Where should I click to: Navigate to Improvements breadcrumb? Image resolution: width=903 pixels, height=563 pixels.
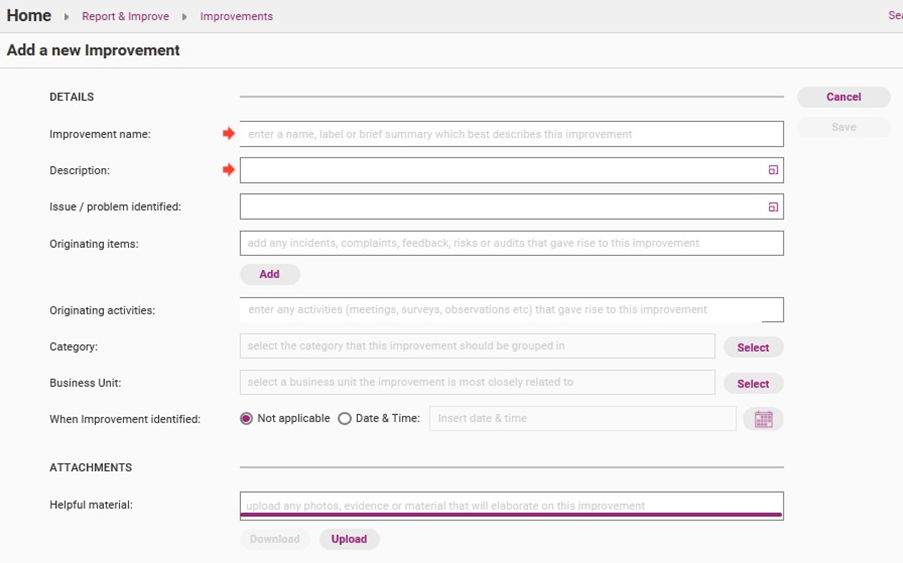[236, 17]
